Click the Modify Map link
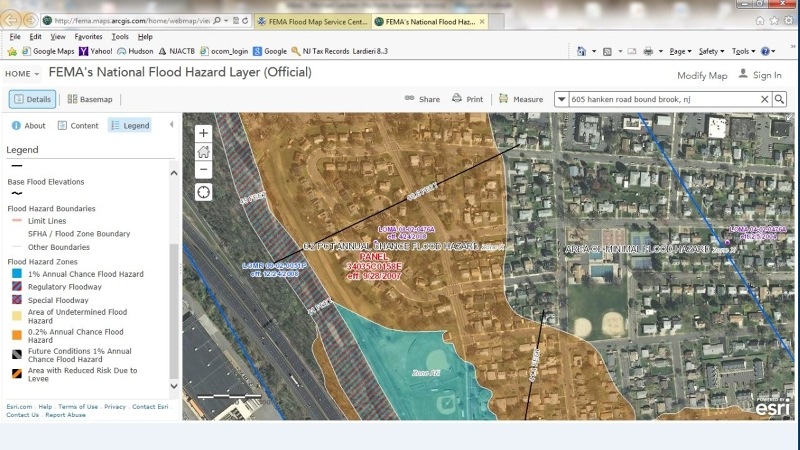 pyautogui.click(x=702, y=76)
